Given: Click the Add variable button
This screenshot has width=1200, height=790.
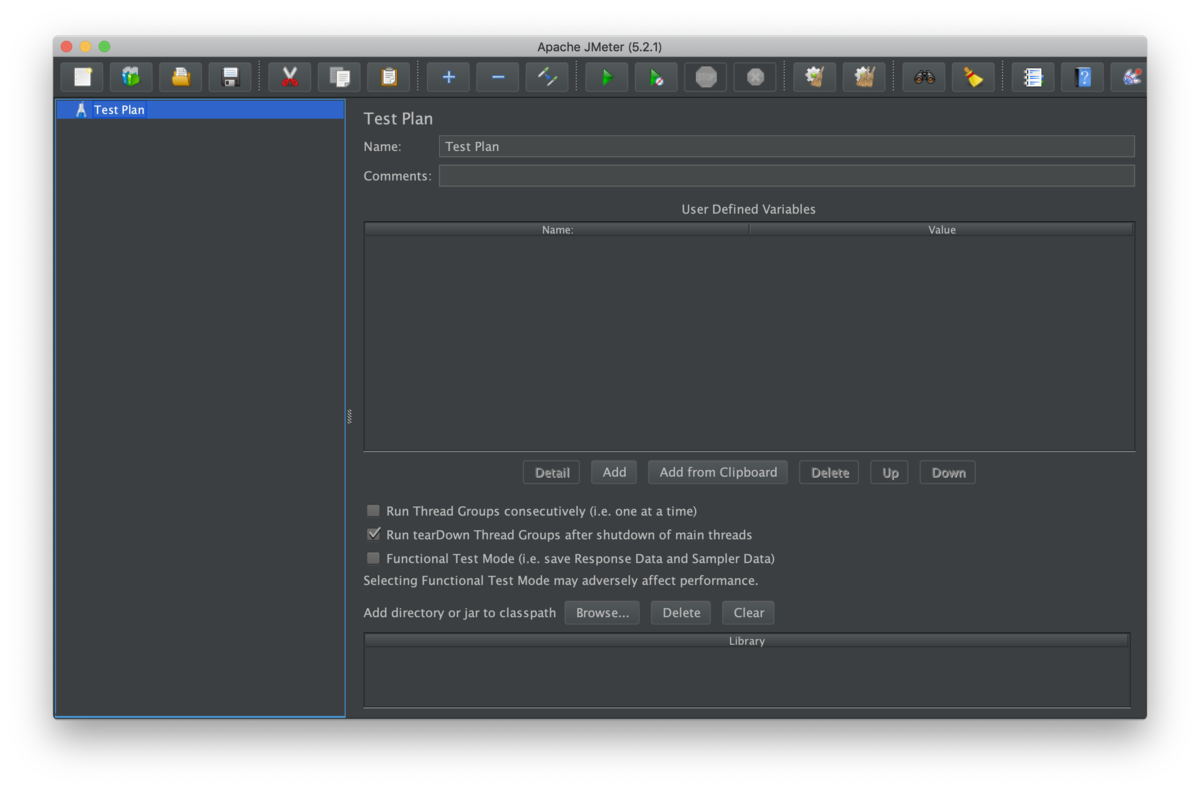Looking at the screenshot, I should [614, 472].
